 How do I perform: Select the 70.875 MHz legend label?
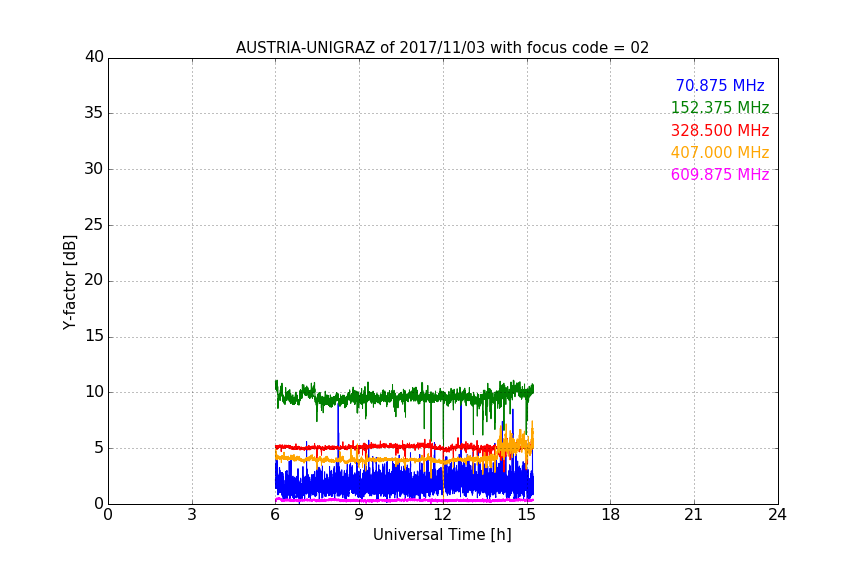point(720,85)
